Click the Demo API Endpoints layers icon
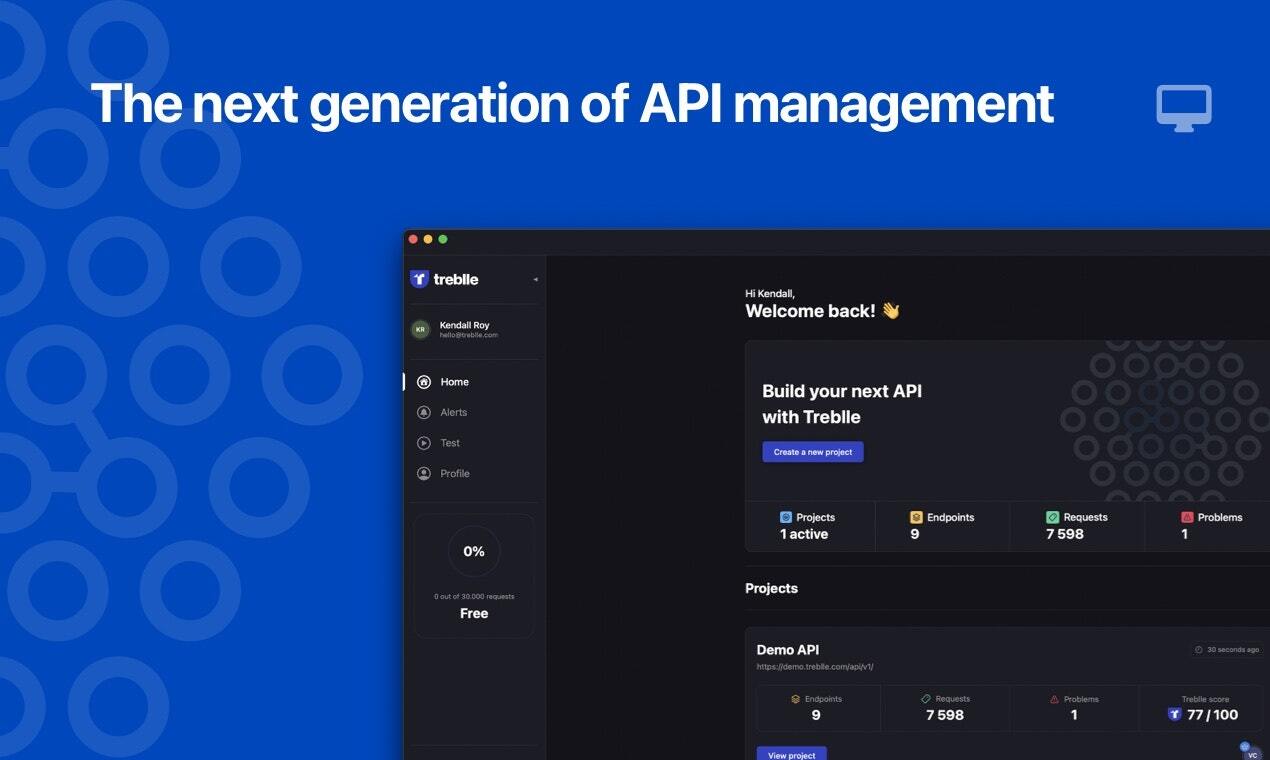The height and width of the screenshot is (760, 1270). (x=796, y=699)
